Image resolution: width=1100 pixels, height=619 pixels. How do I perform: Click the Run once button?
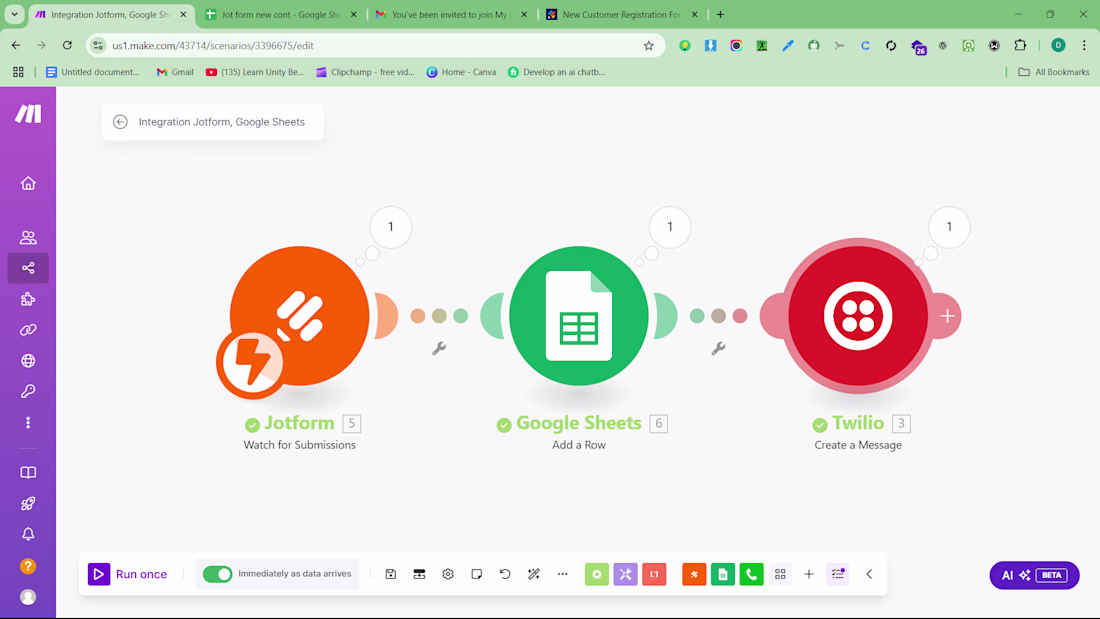(x=128, y=574)
